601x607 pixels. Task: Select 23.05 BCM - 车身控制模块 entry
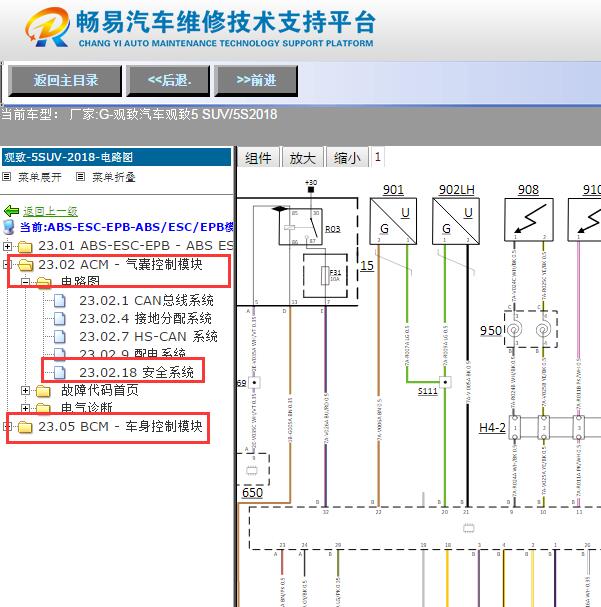coord(120,426)
